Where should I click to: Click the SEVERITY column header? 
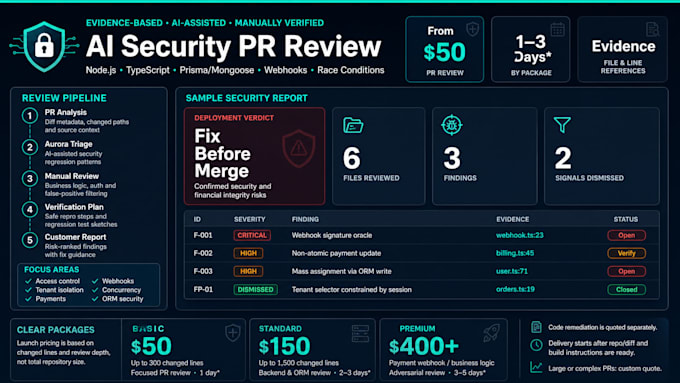[249, 219]
